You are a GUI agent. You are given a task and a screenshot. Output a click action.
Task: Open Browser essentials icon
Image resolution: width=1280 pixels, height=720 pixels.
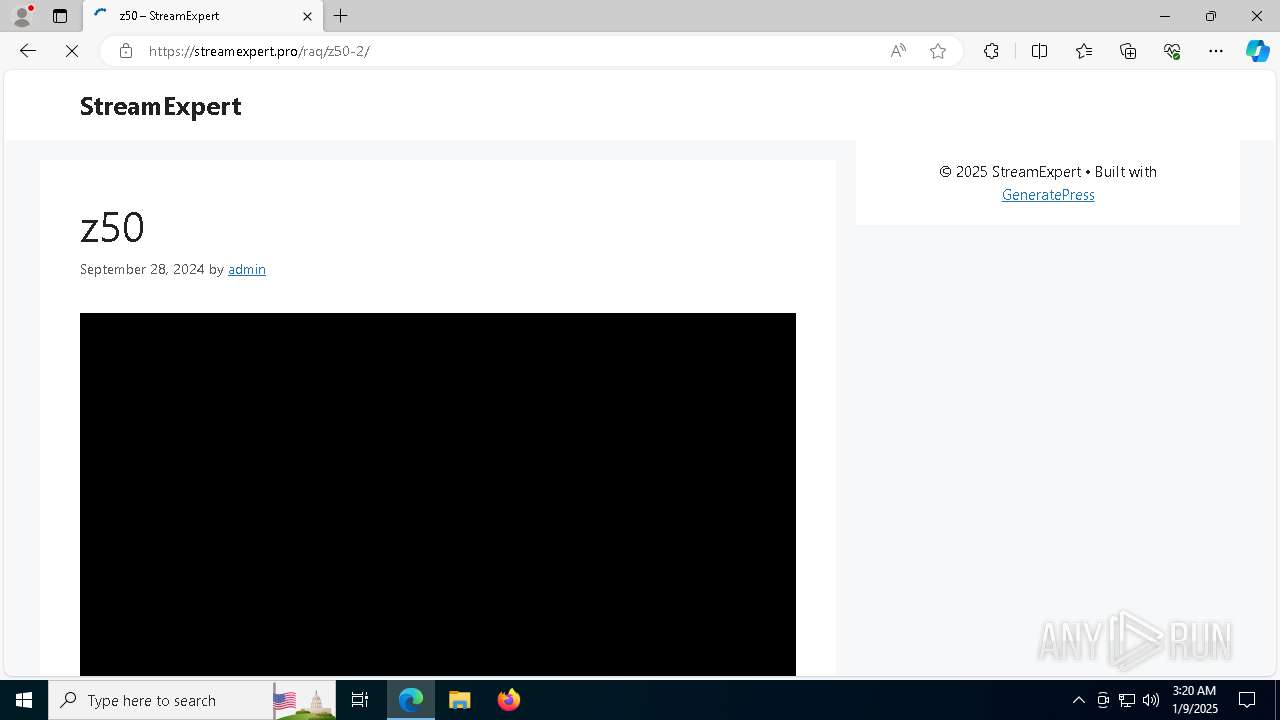coord(1172,51)
